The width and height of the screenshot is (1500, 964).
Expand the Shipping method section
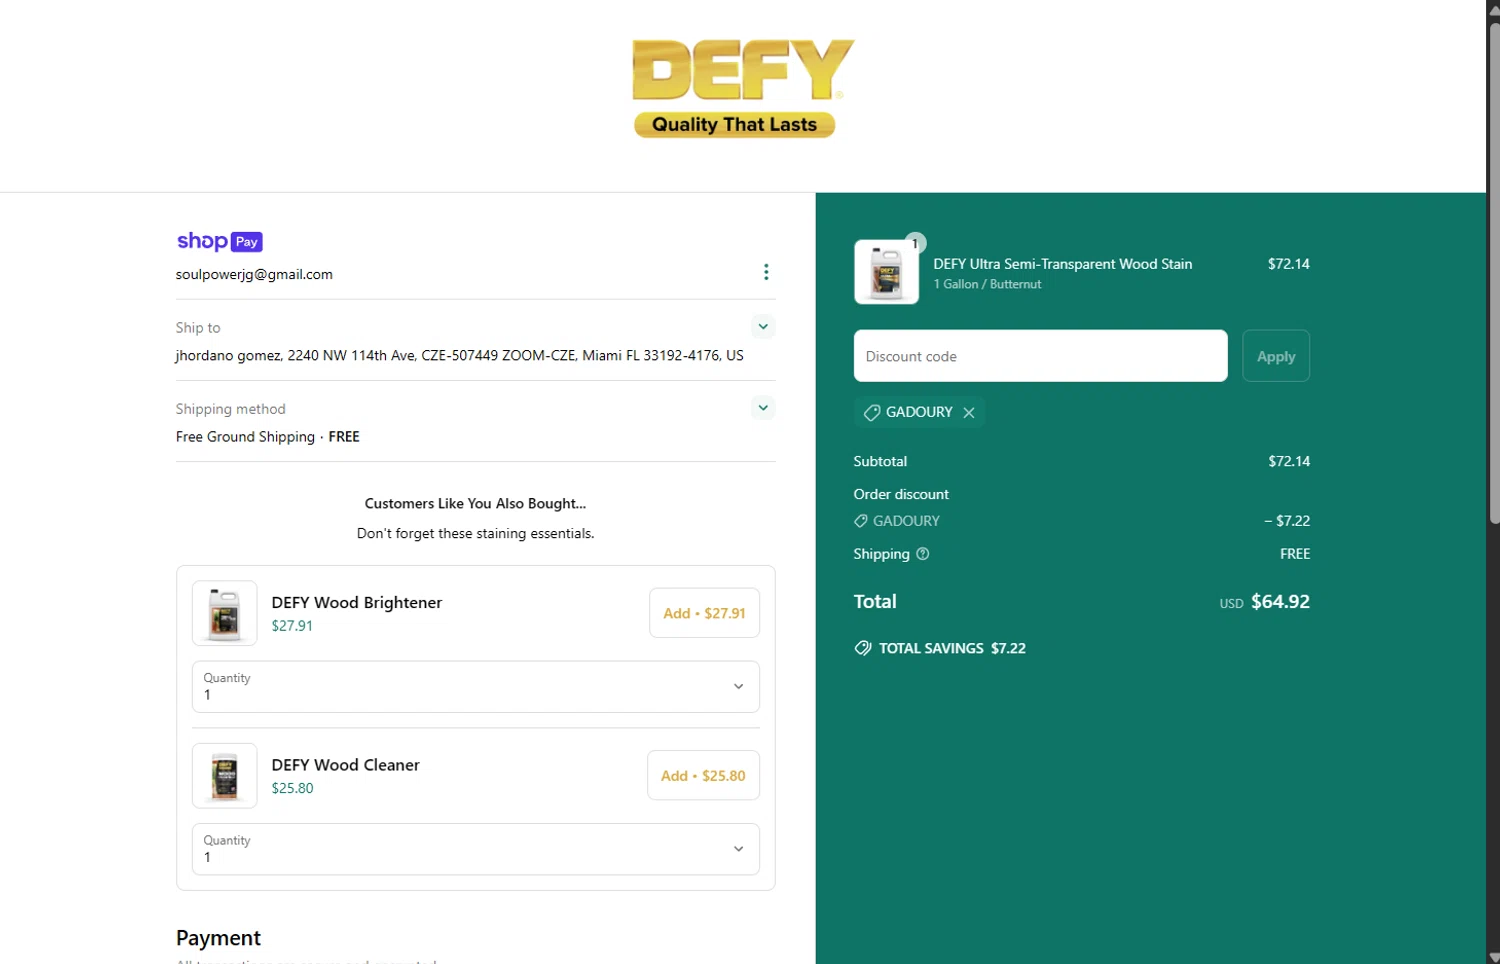(763, 408)
